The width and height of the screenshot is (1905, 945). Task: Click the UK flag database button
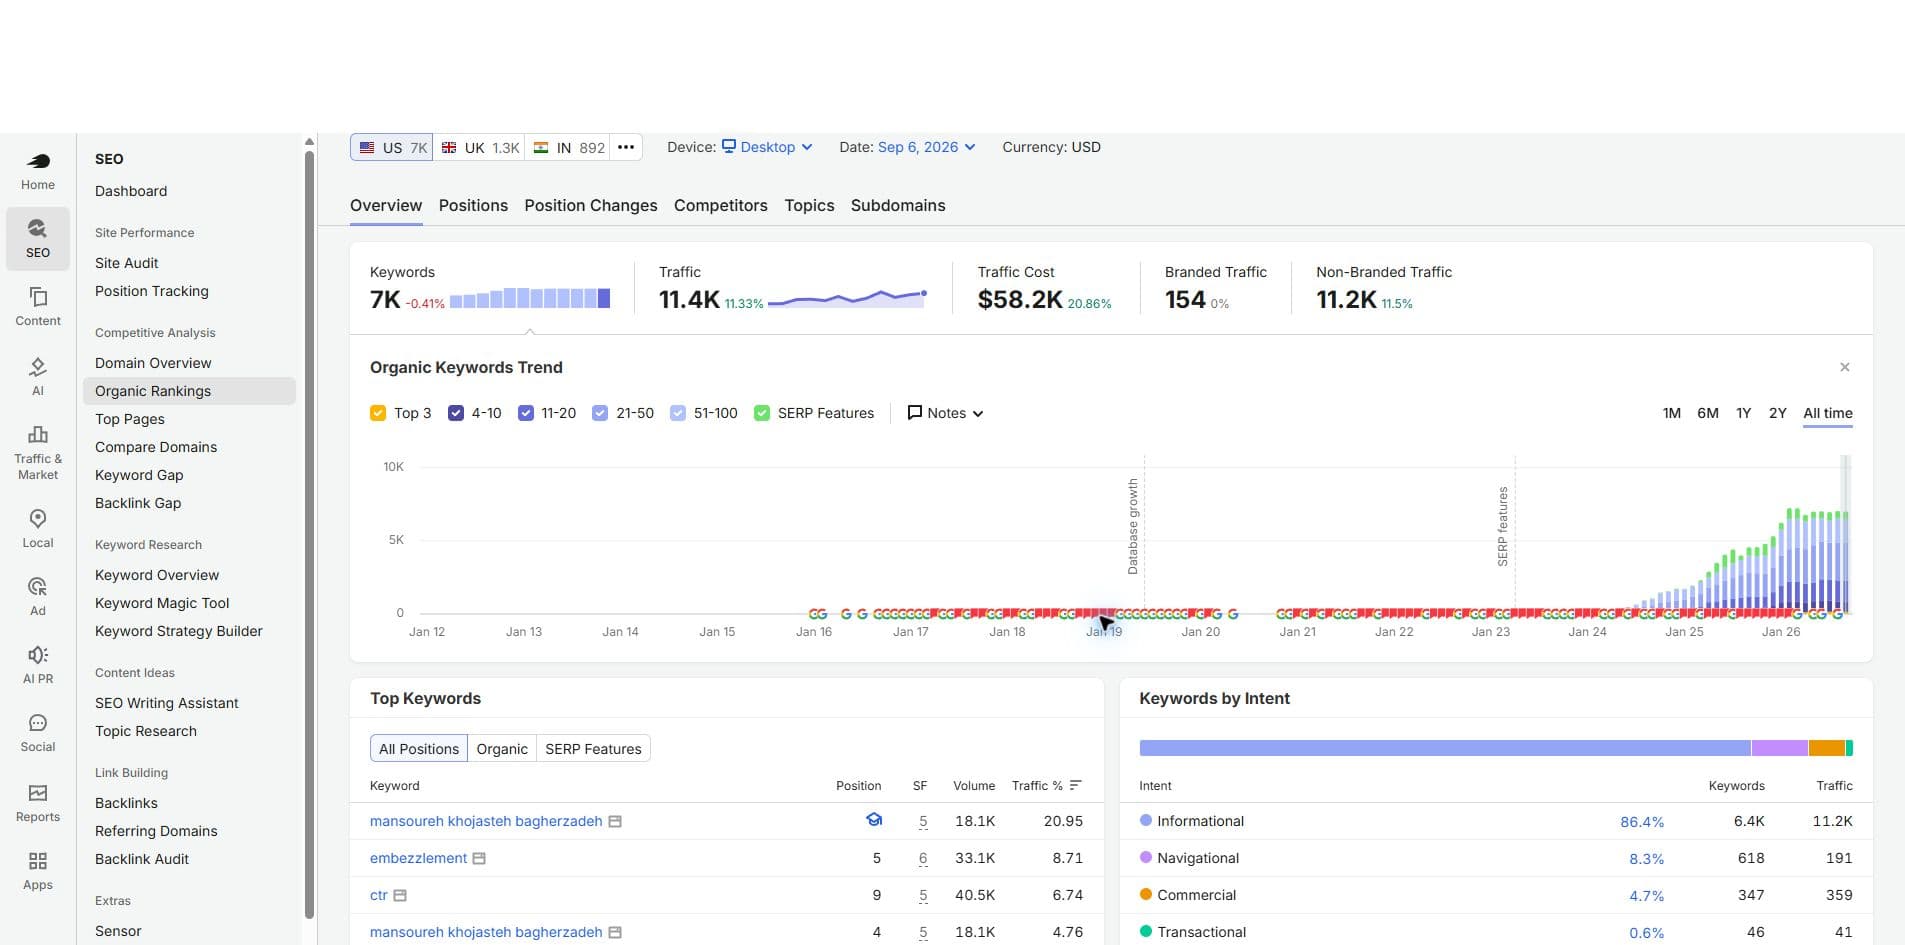tap(480, 147)
